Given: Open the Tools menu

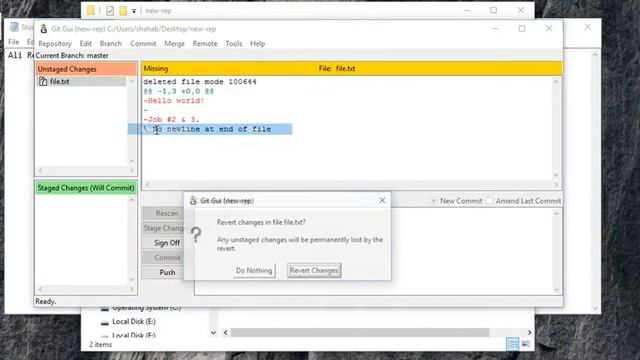Looking at the screenshot, I should click(233, 43).
